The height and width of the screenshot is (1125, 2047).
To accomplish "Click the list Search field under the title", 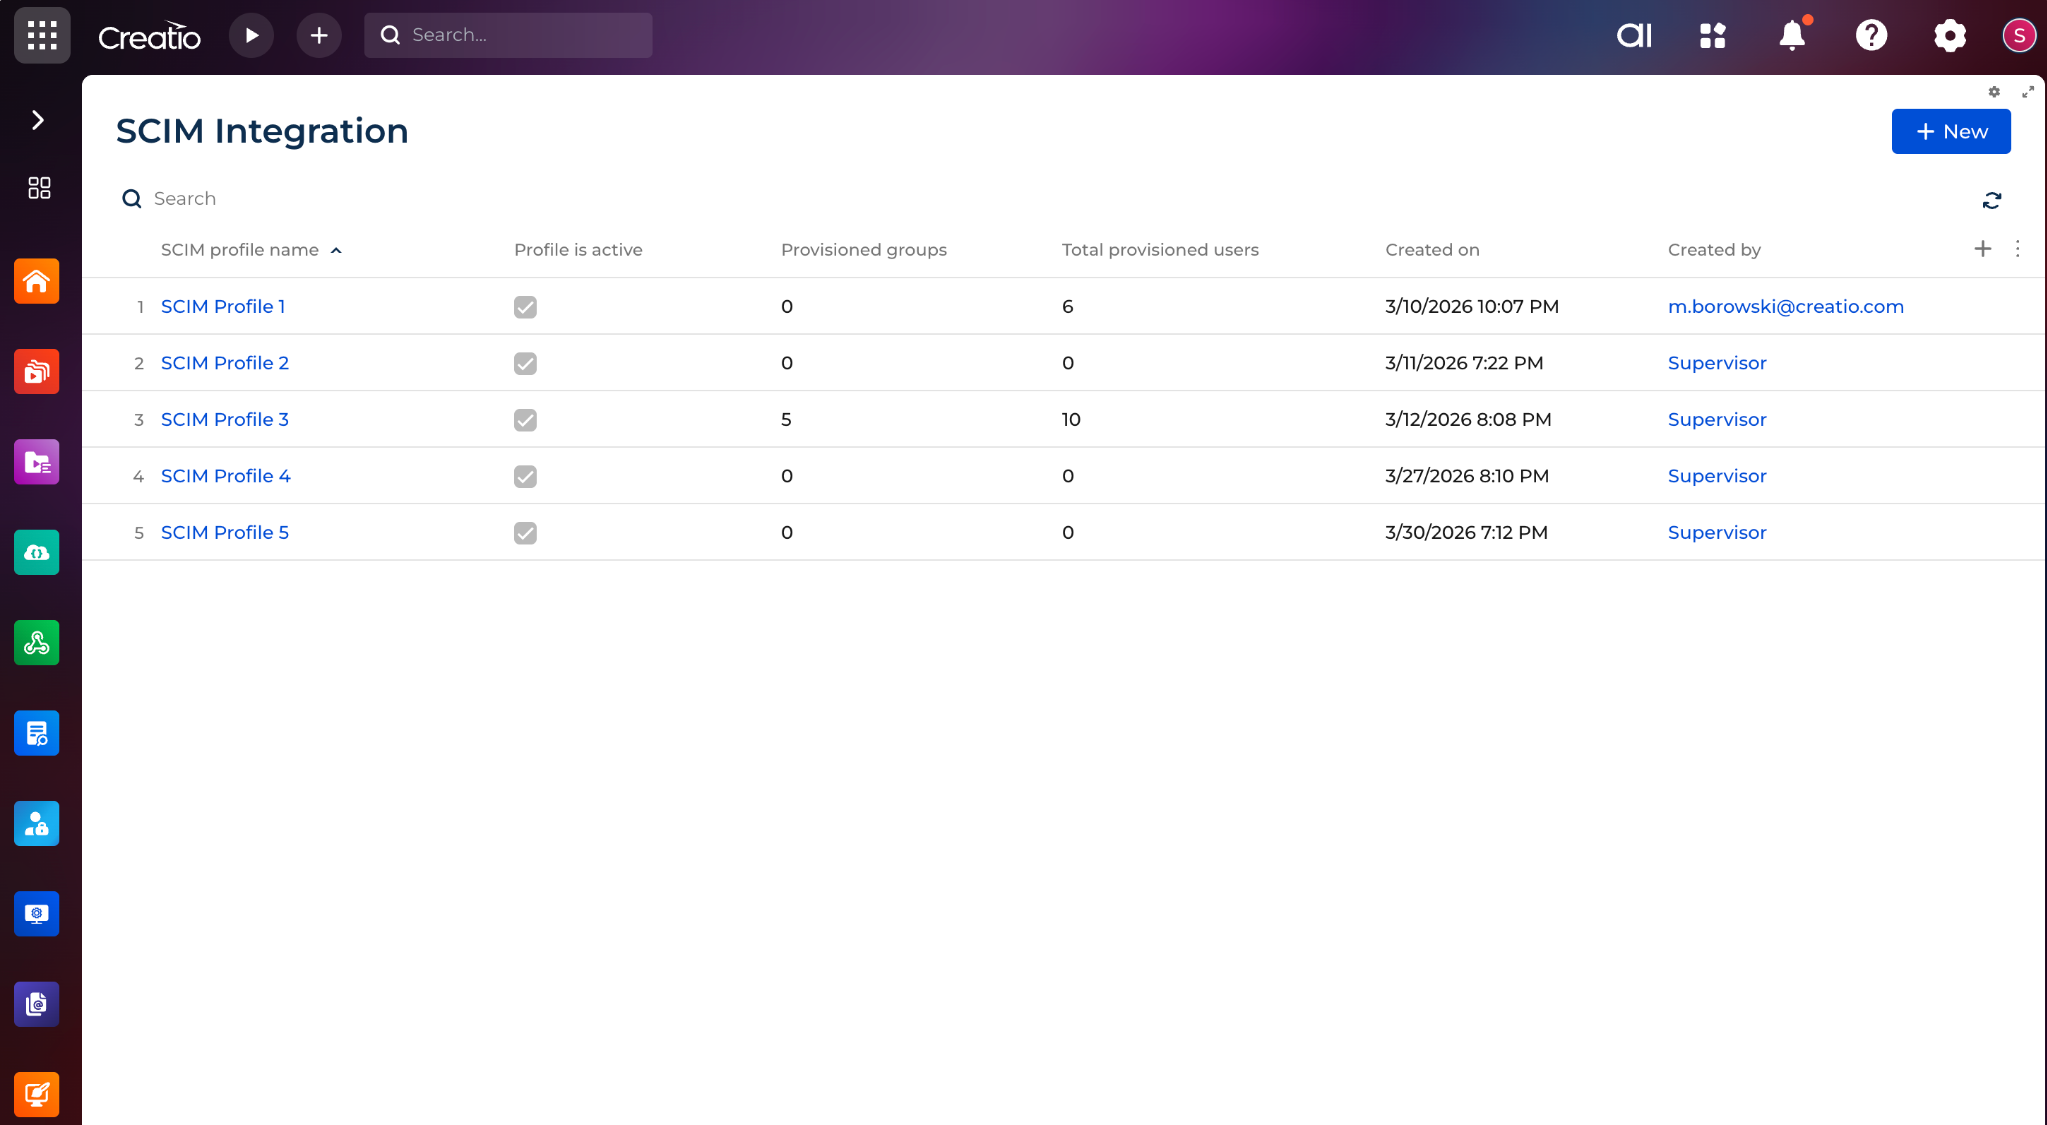I will point(185,199).
